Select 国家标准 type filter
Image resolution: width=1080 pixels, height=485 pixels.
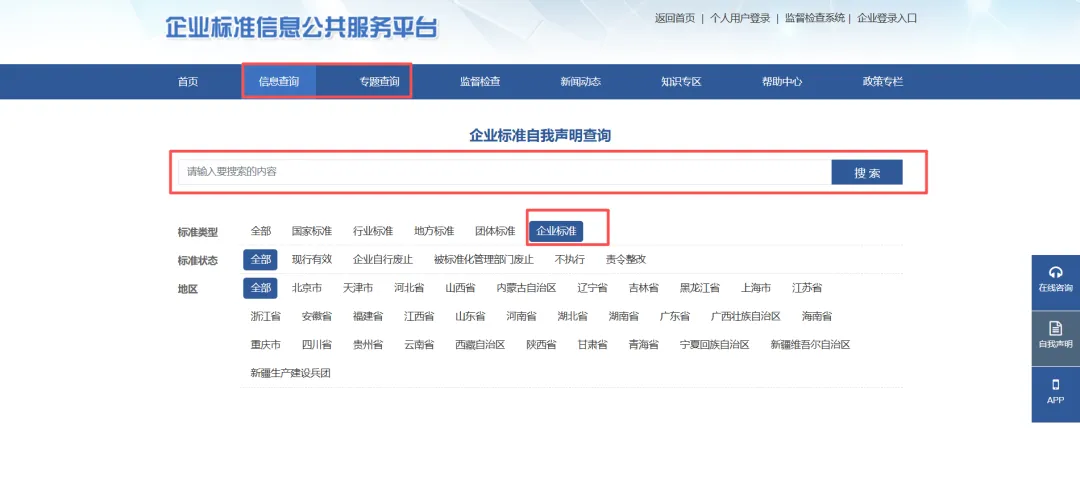point(311,231)
